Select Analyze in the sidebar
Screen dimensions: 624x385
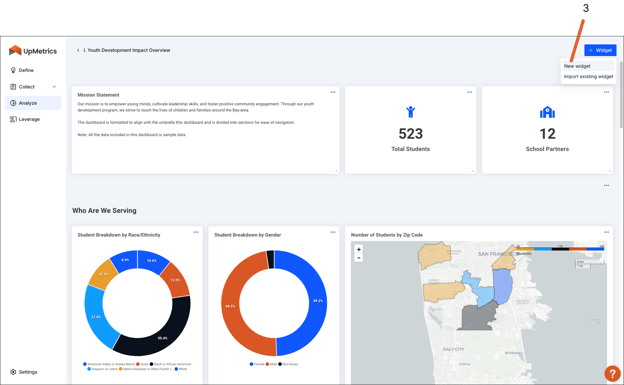coord(33,103)
